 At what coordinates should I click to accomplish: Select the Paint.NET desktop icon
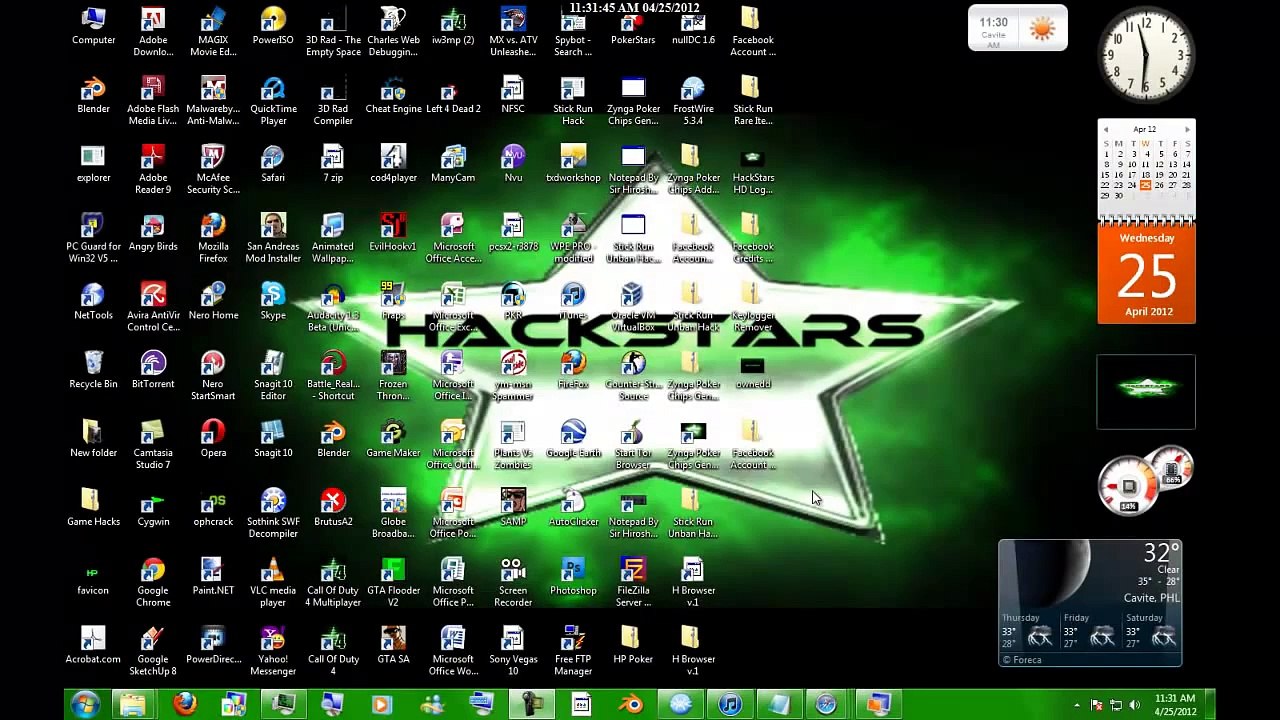(x=213, y=578)
